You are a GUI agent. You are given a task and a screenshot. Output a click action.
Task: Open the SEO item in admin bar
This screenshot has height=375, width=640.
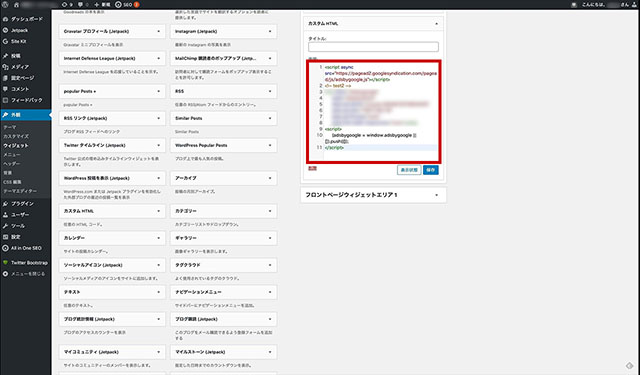click(x=127, y=4)
